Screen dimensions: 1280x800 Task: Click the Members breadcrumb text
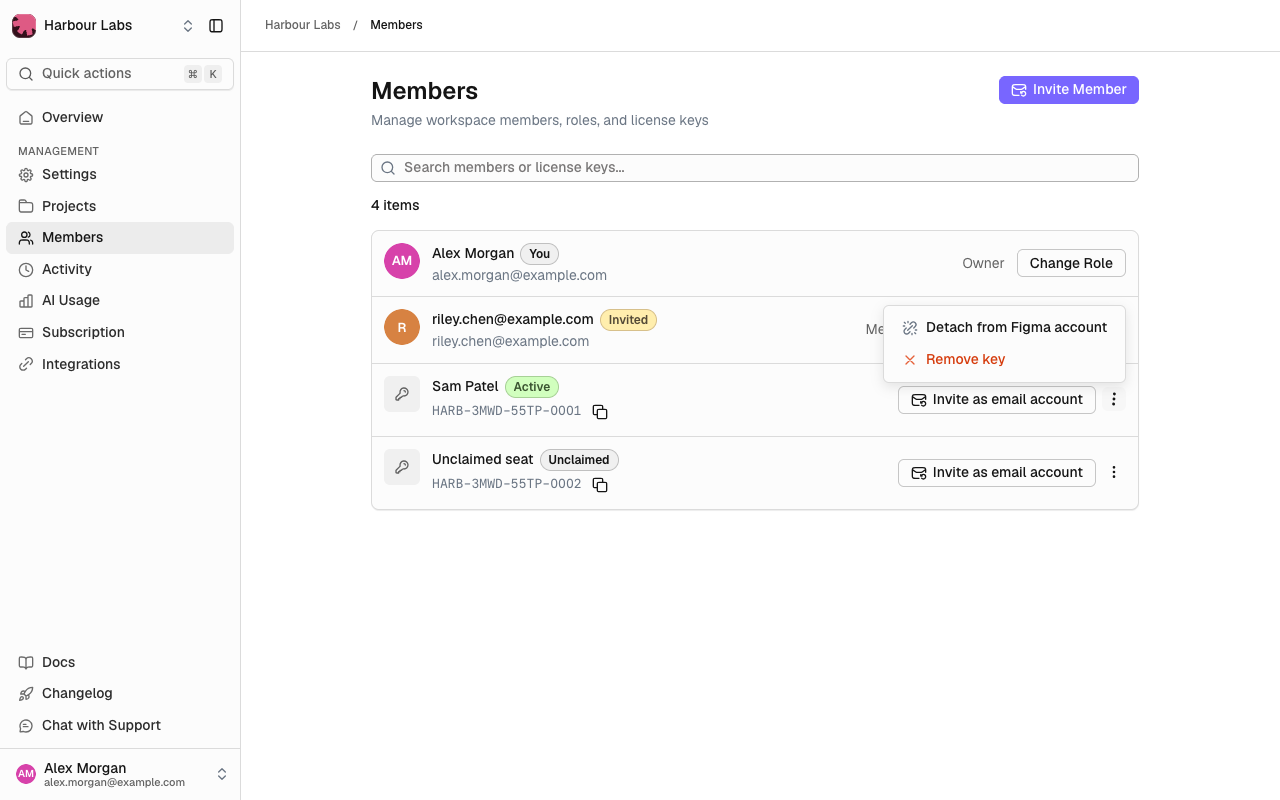coord(396,25)
